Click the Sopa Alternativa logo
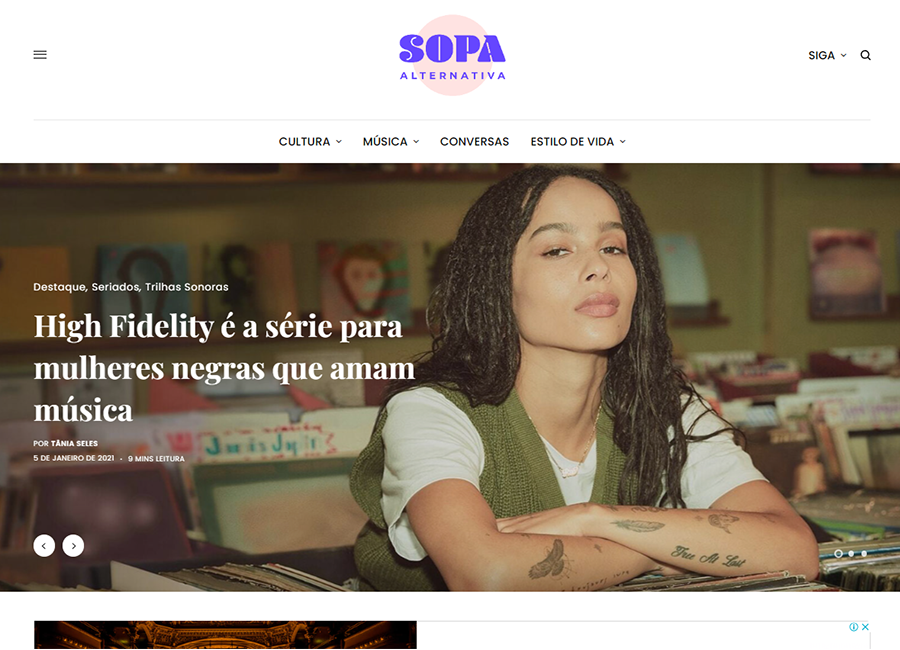Image resolution: width=900 pixels, height=650 pixels. pyautogui.click(x=452, y=55)
